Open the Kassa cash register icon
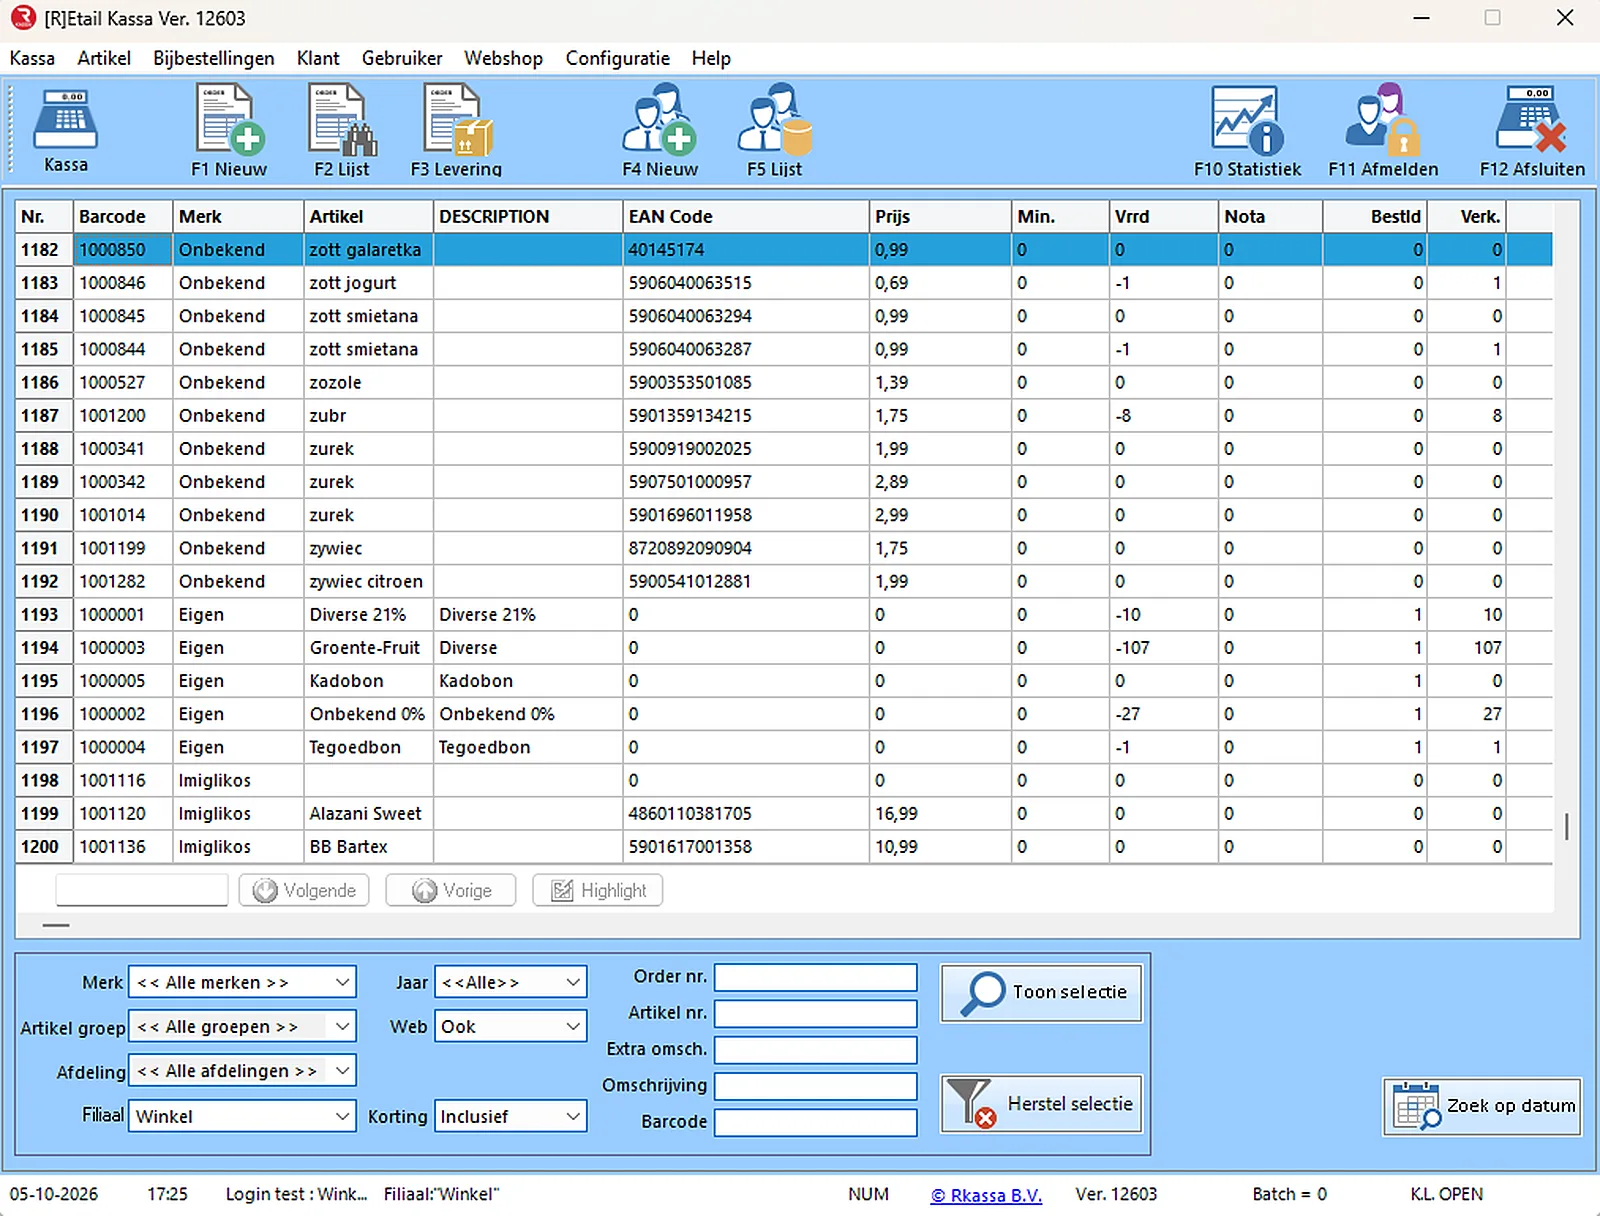The image size is (1600, 1216). pos(66,131)
